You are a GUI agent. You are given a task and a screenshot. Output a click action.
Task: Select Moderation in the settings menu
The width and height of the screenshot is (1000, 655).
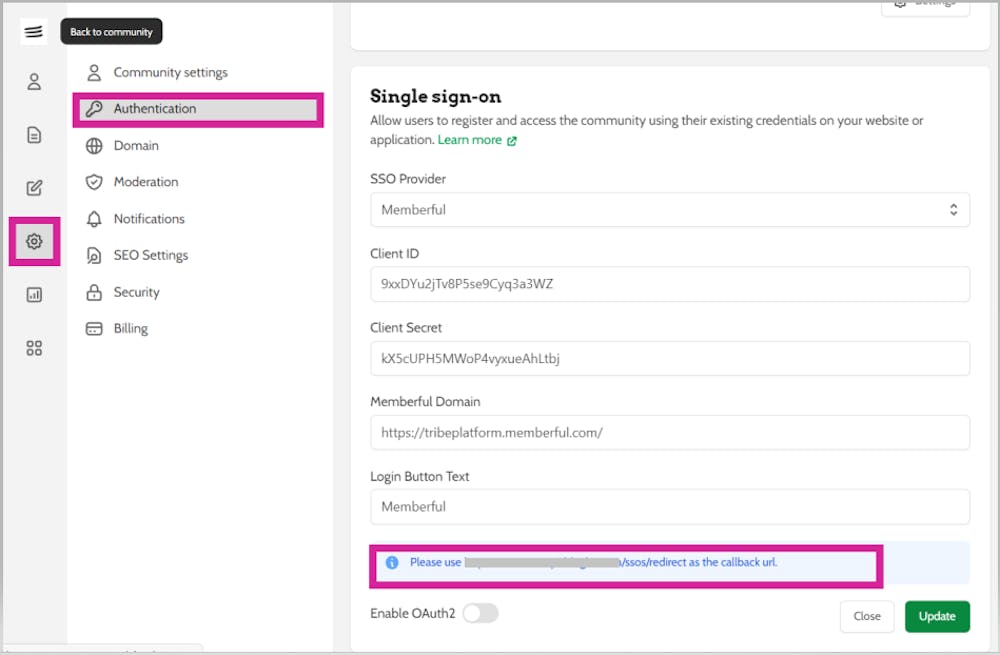(146, 182)
